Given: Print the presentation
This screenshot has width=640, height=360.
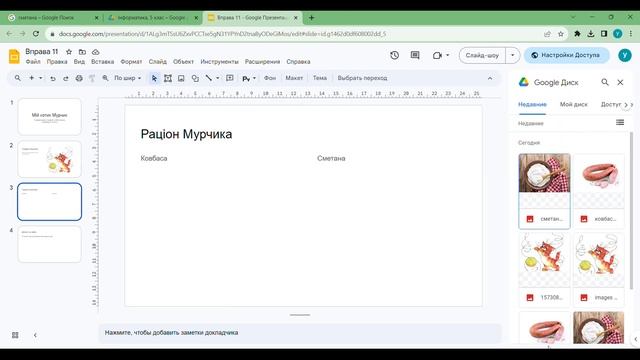Looking at the screenshot, I should coord(79,78).
